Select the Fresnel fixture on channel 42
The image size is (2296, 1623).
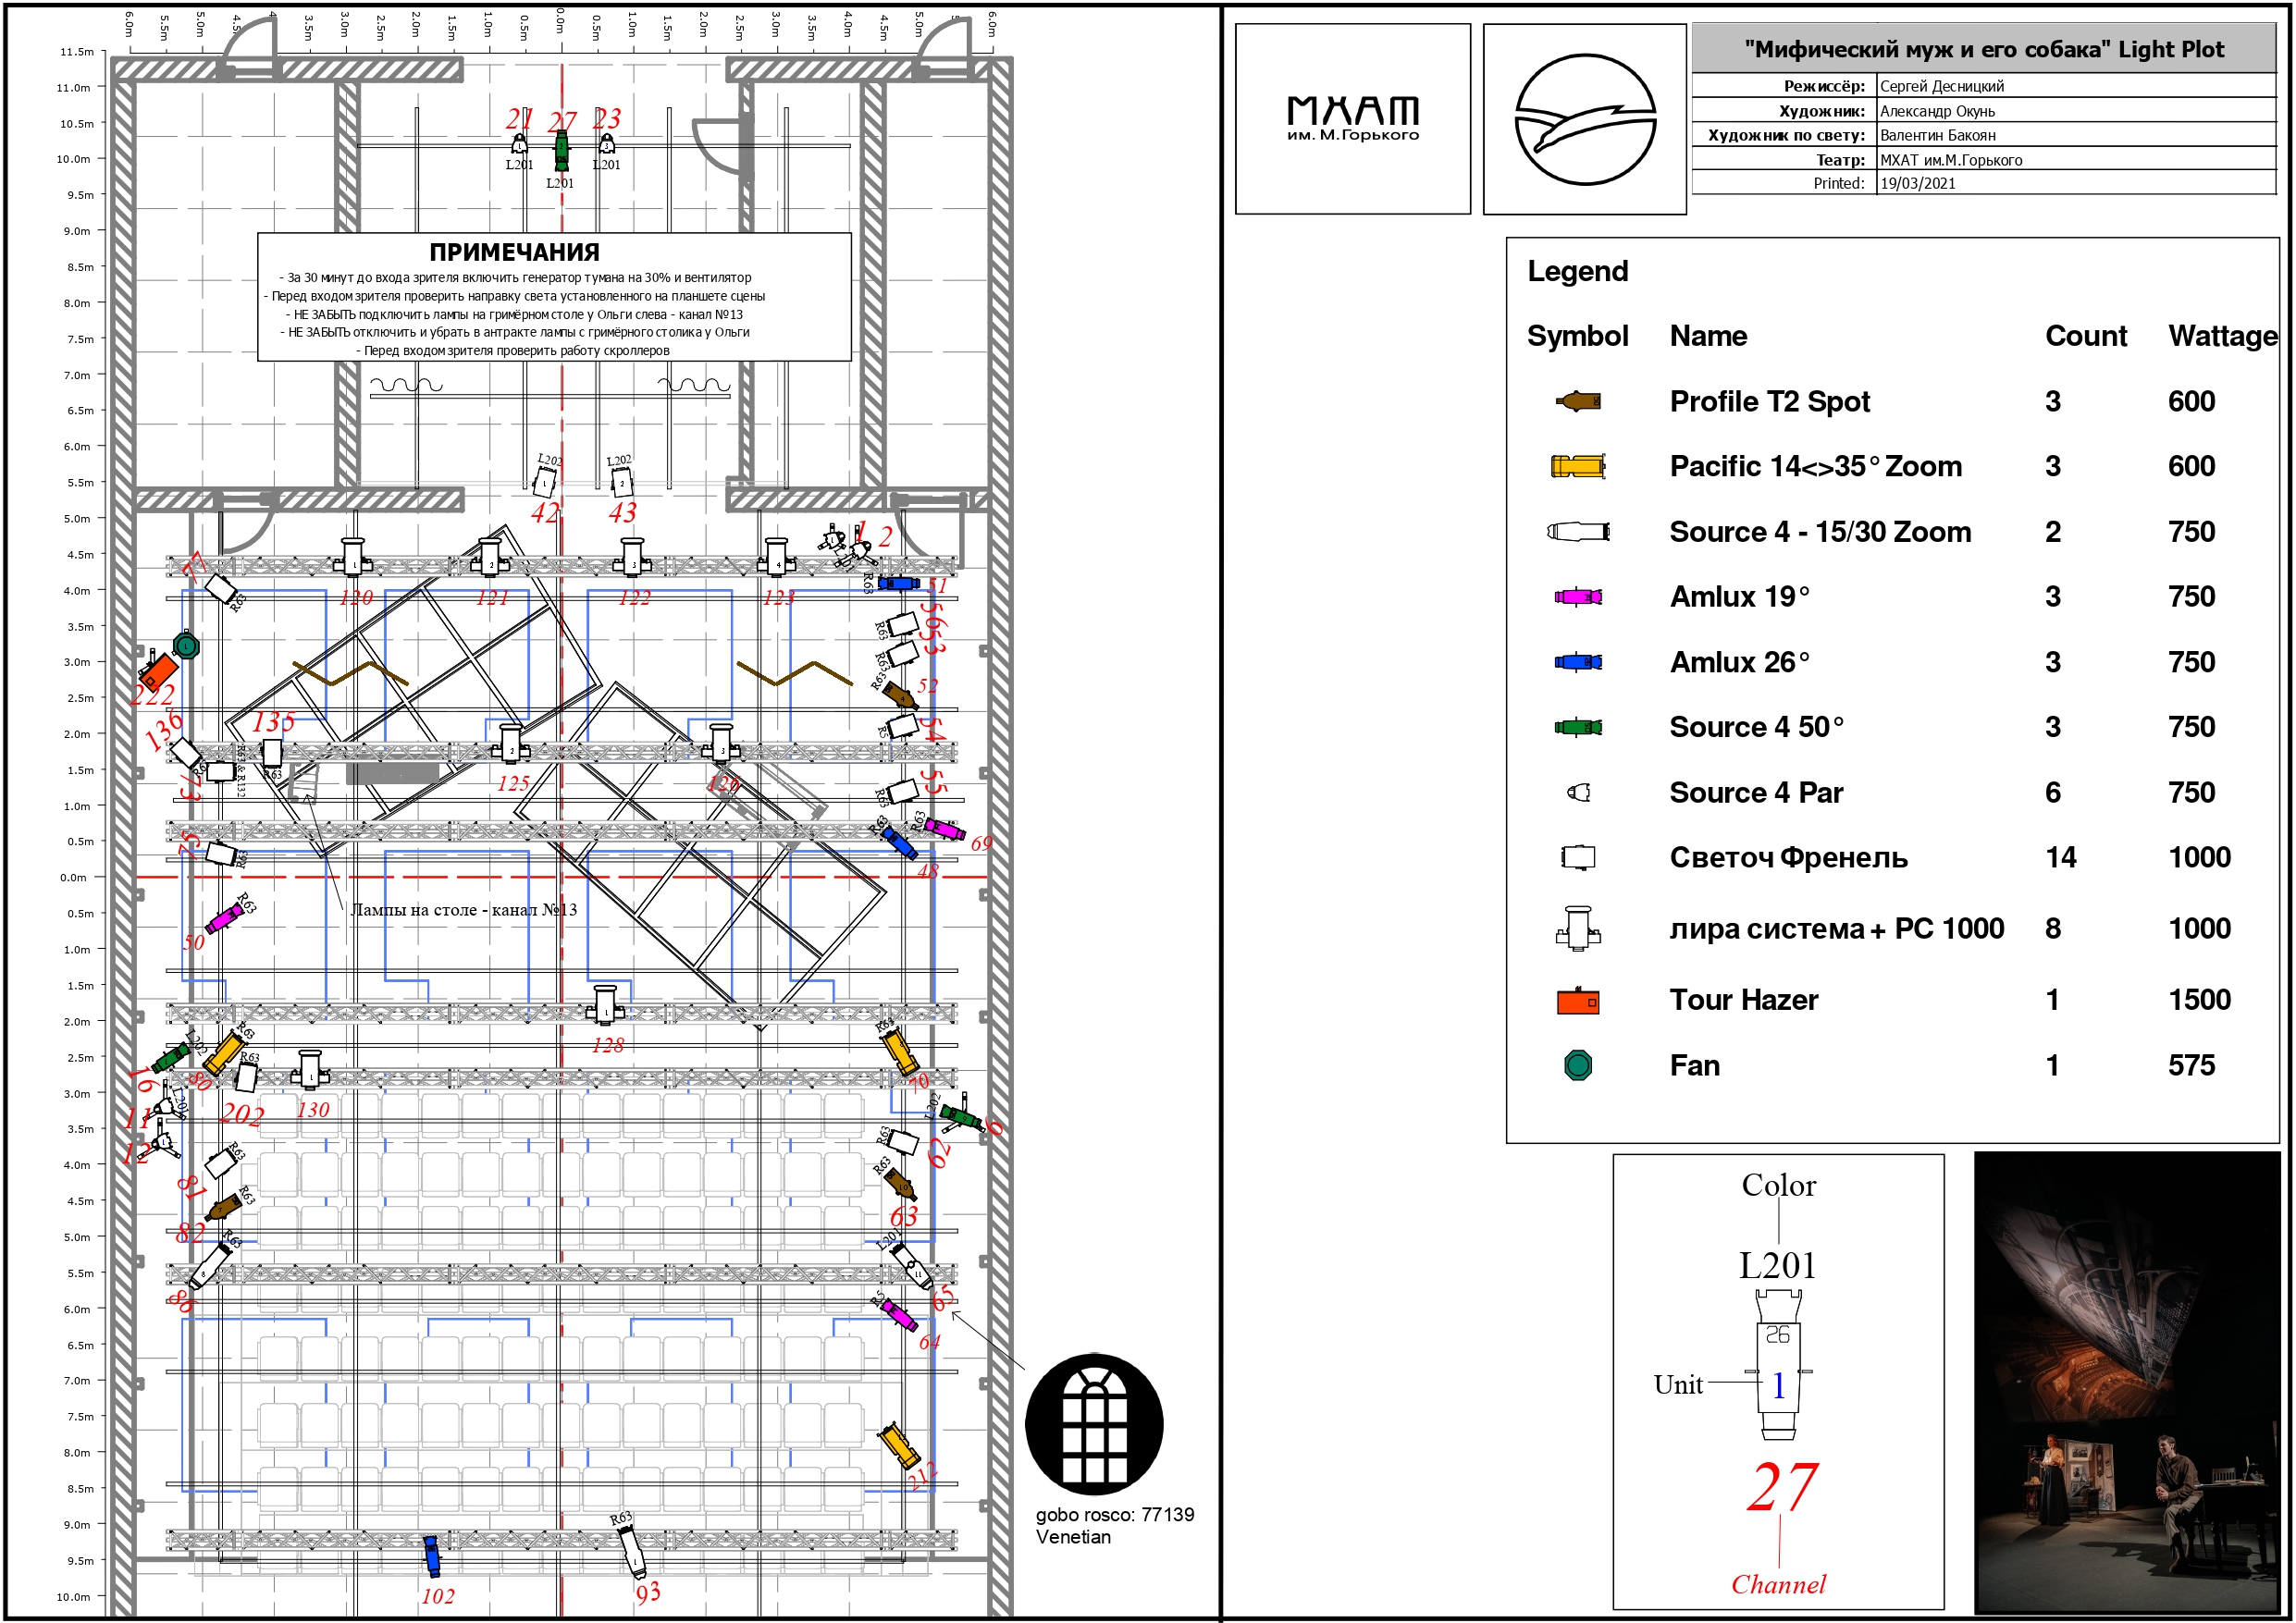[x=544, y=482]
